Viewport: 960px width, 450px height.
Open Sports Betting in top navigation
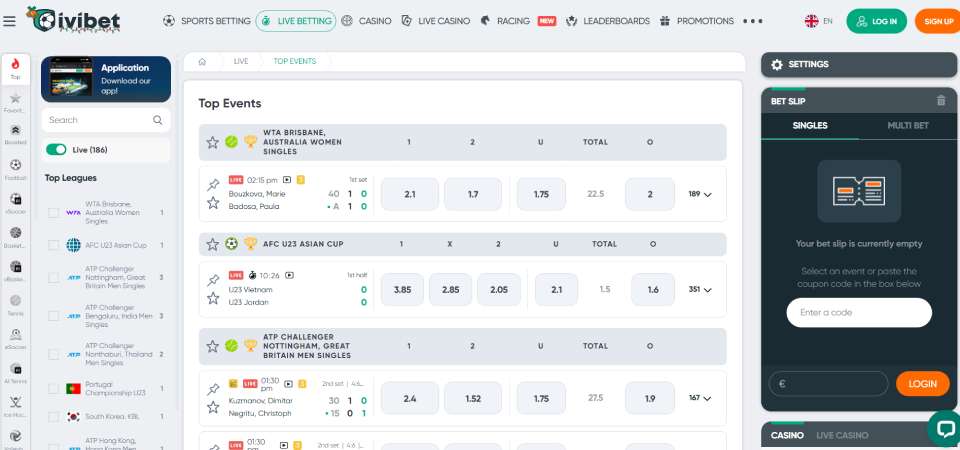tap(205, 20)
